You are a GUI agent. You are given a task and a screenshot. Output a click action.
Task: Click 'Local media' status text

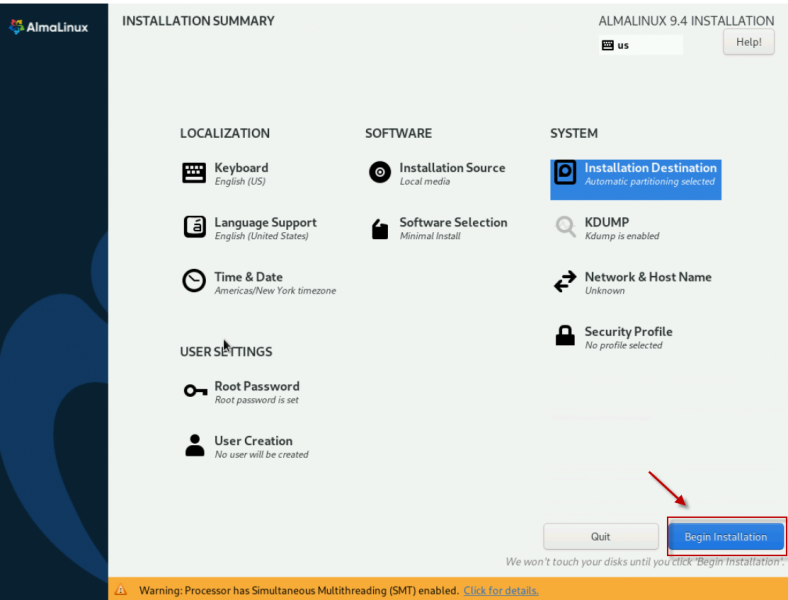tap(425, 181)
